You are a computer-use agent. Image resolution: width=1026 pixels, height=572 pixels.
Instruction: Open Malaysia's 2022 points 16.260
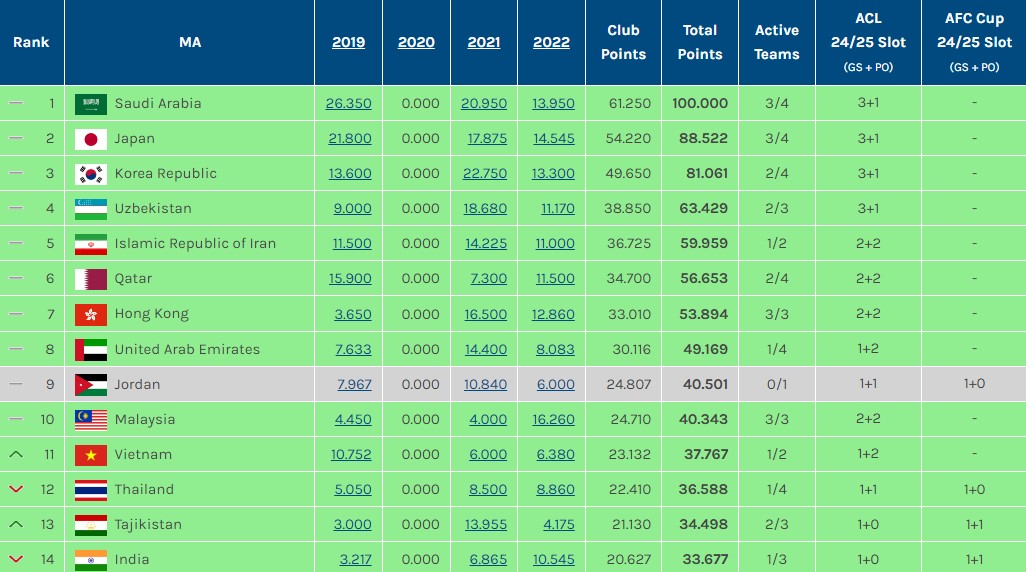pyautogui.click(x=553, y=420)
